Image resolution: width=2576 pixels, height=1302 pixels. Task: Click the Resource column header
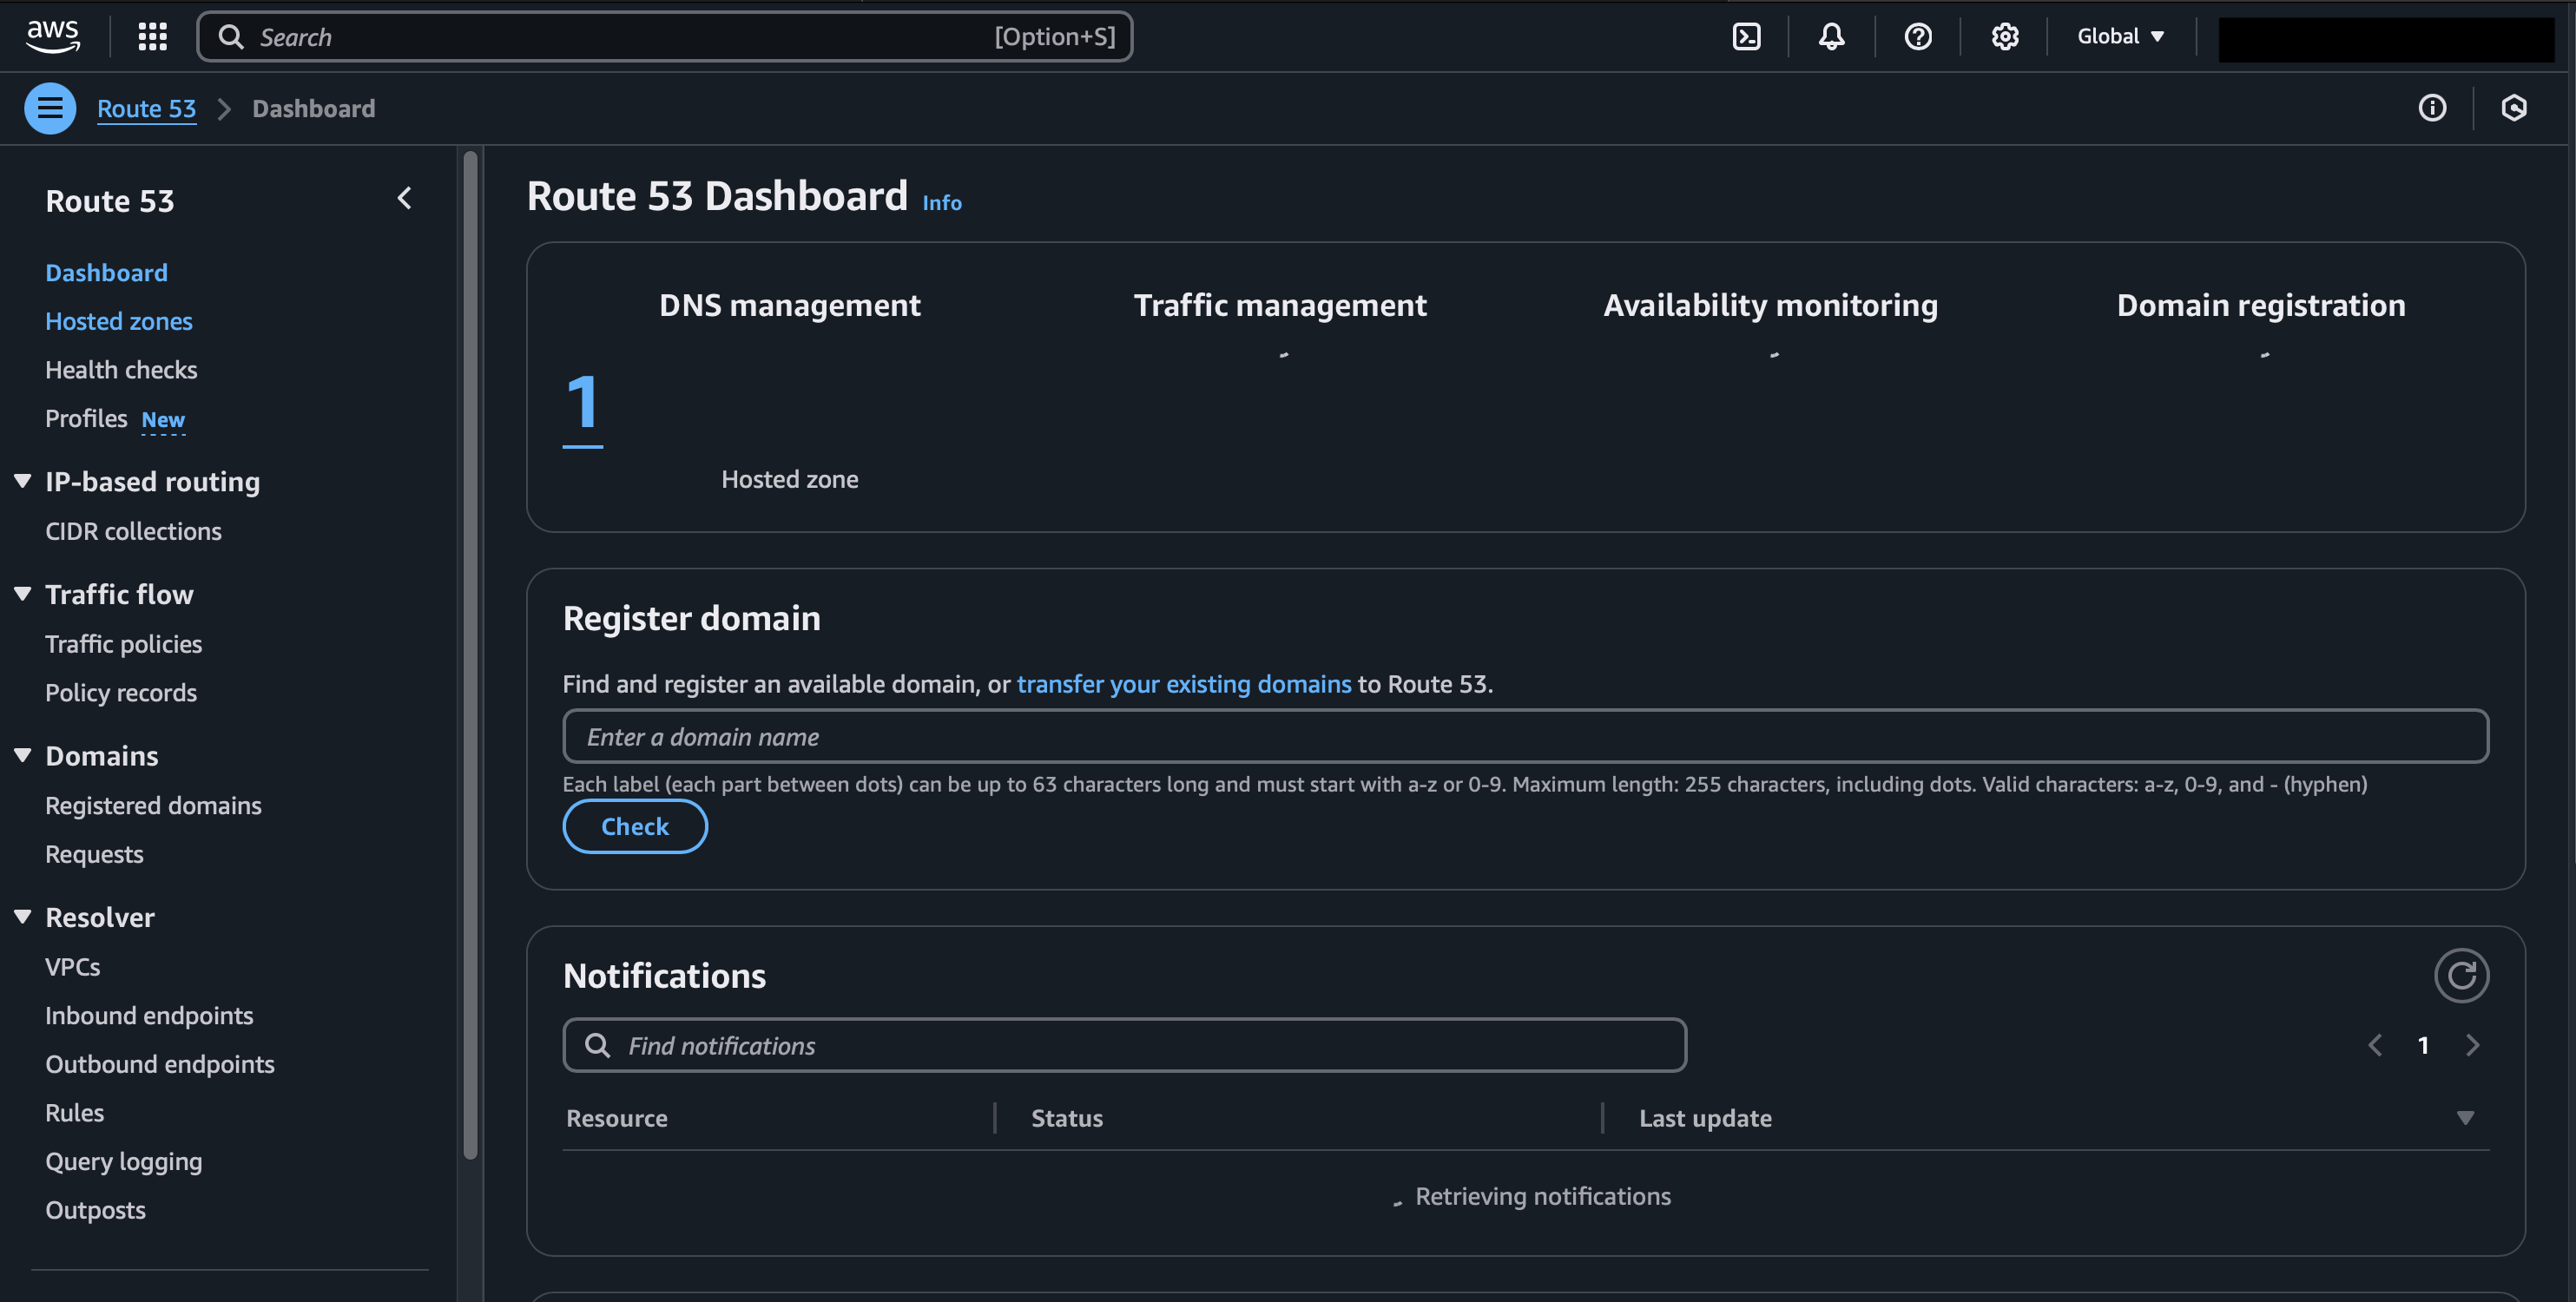click(x=617, y=1118)
